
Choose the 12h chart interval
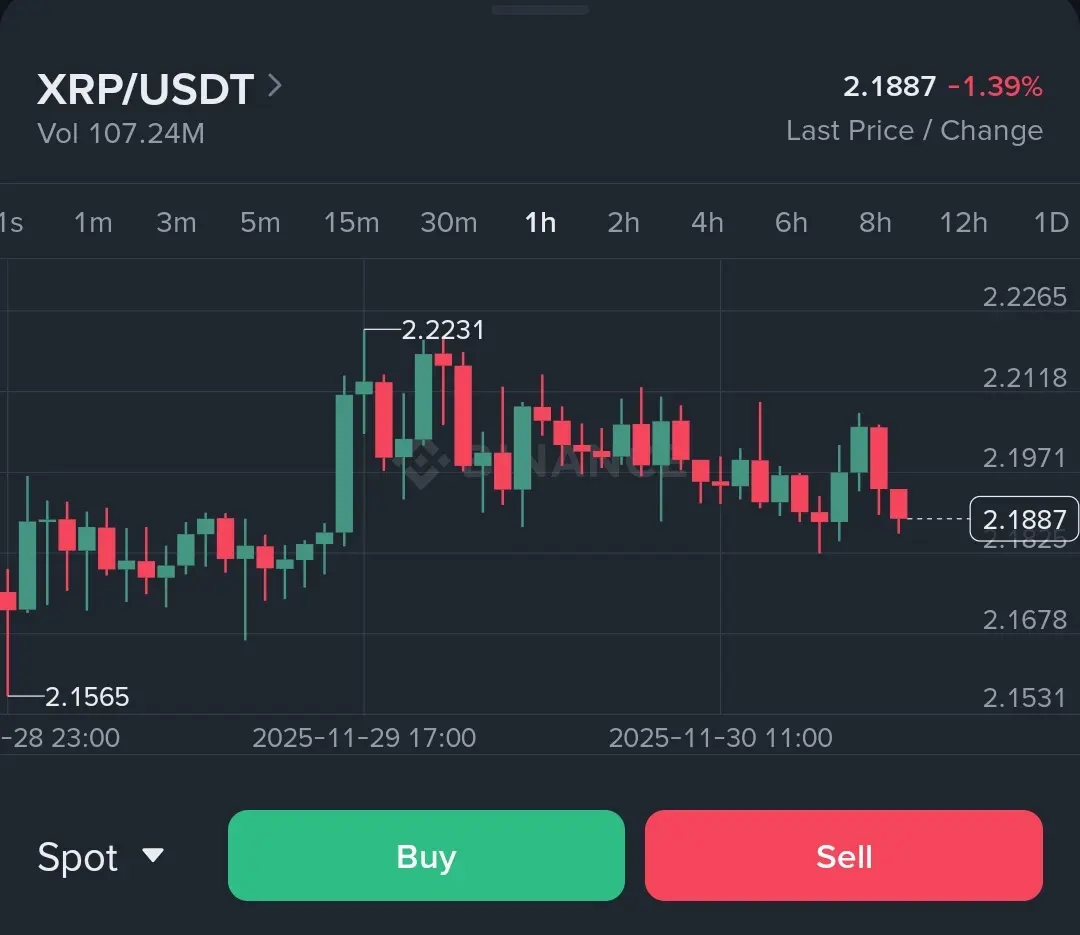point(963,222)
